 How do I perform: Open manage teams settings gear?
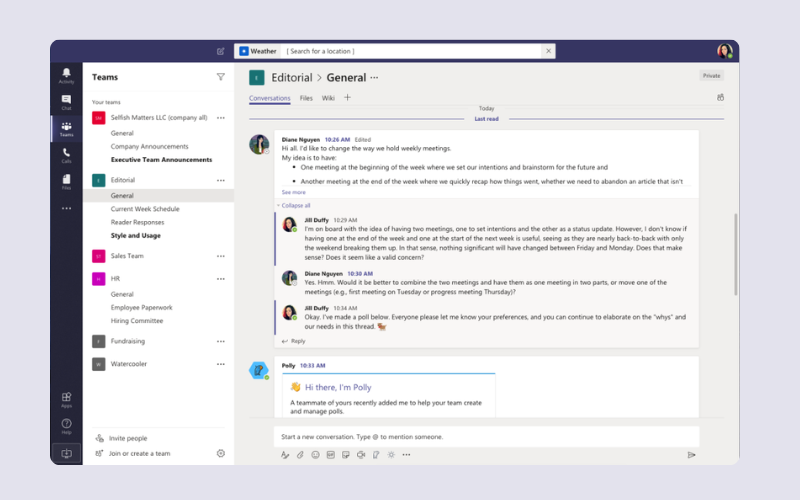(x=221, y=453)
